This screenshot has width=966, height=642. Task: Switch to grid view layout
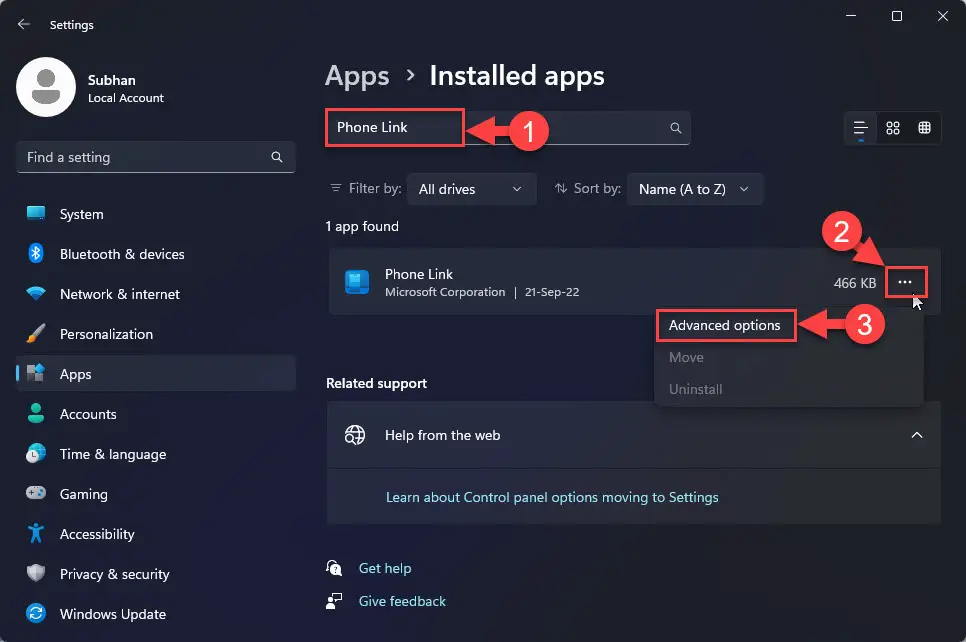click(892, 128)
